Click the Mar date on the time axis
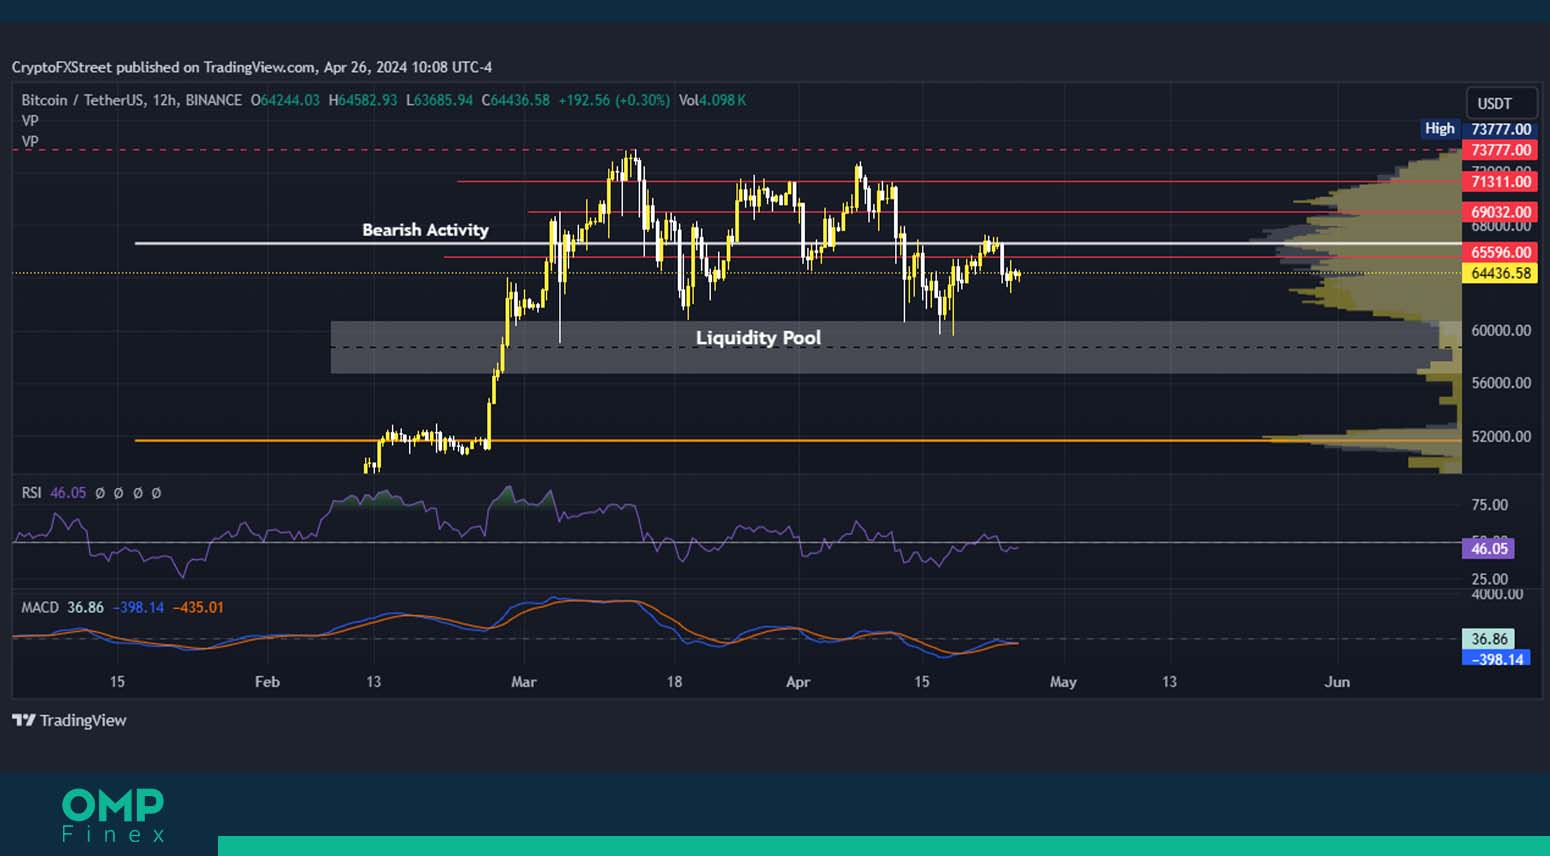The width and height of the screenshot is (1550, 856). pyautogui.click(x=524, y=682)
